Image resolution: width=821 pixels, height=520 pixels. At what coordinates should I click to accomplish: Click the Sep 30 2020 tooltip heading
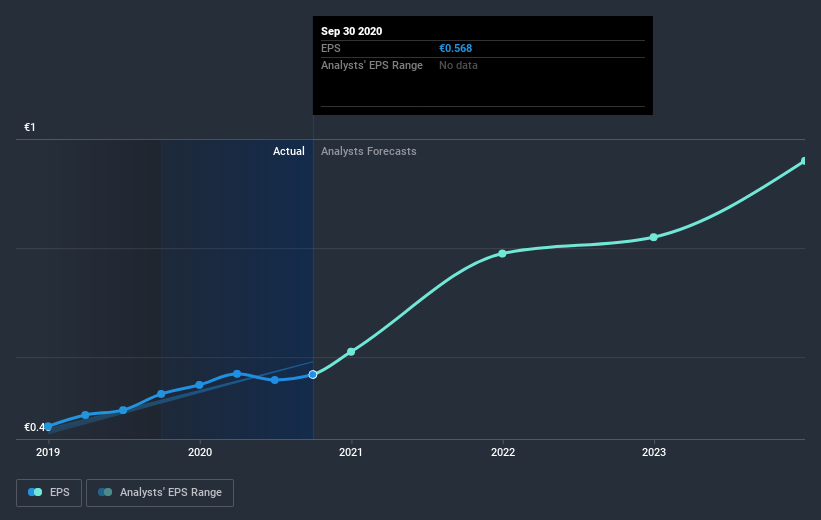pos(351,31)
